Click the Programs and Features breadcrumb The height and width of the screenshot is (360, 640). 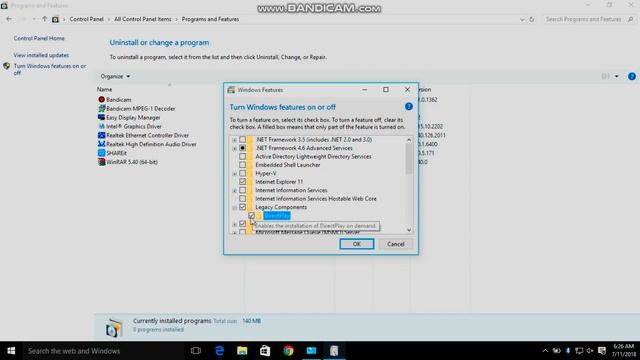pos(211,19)
